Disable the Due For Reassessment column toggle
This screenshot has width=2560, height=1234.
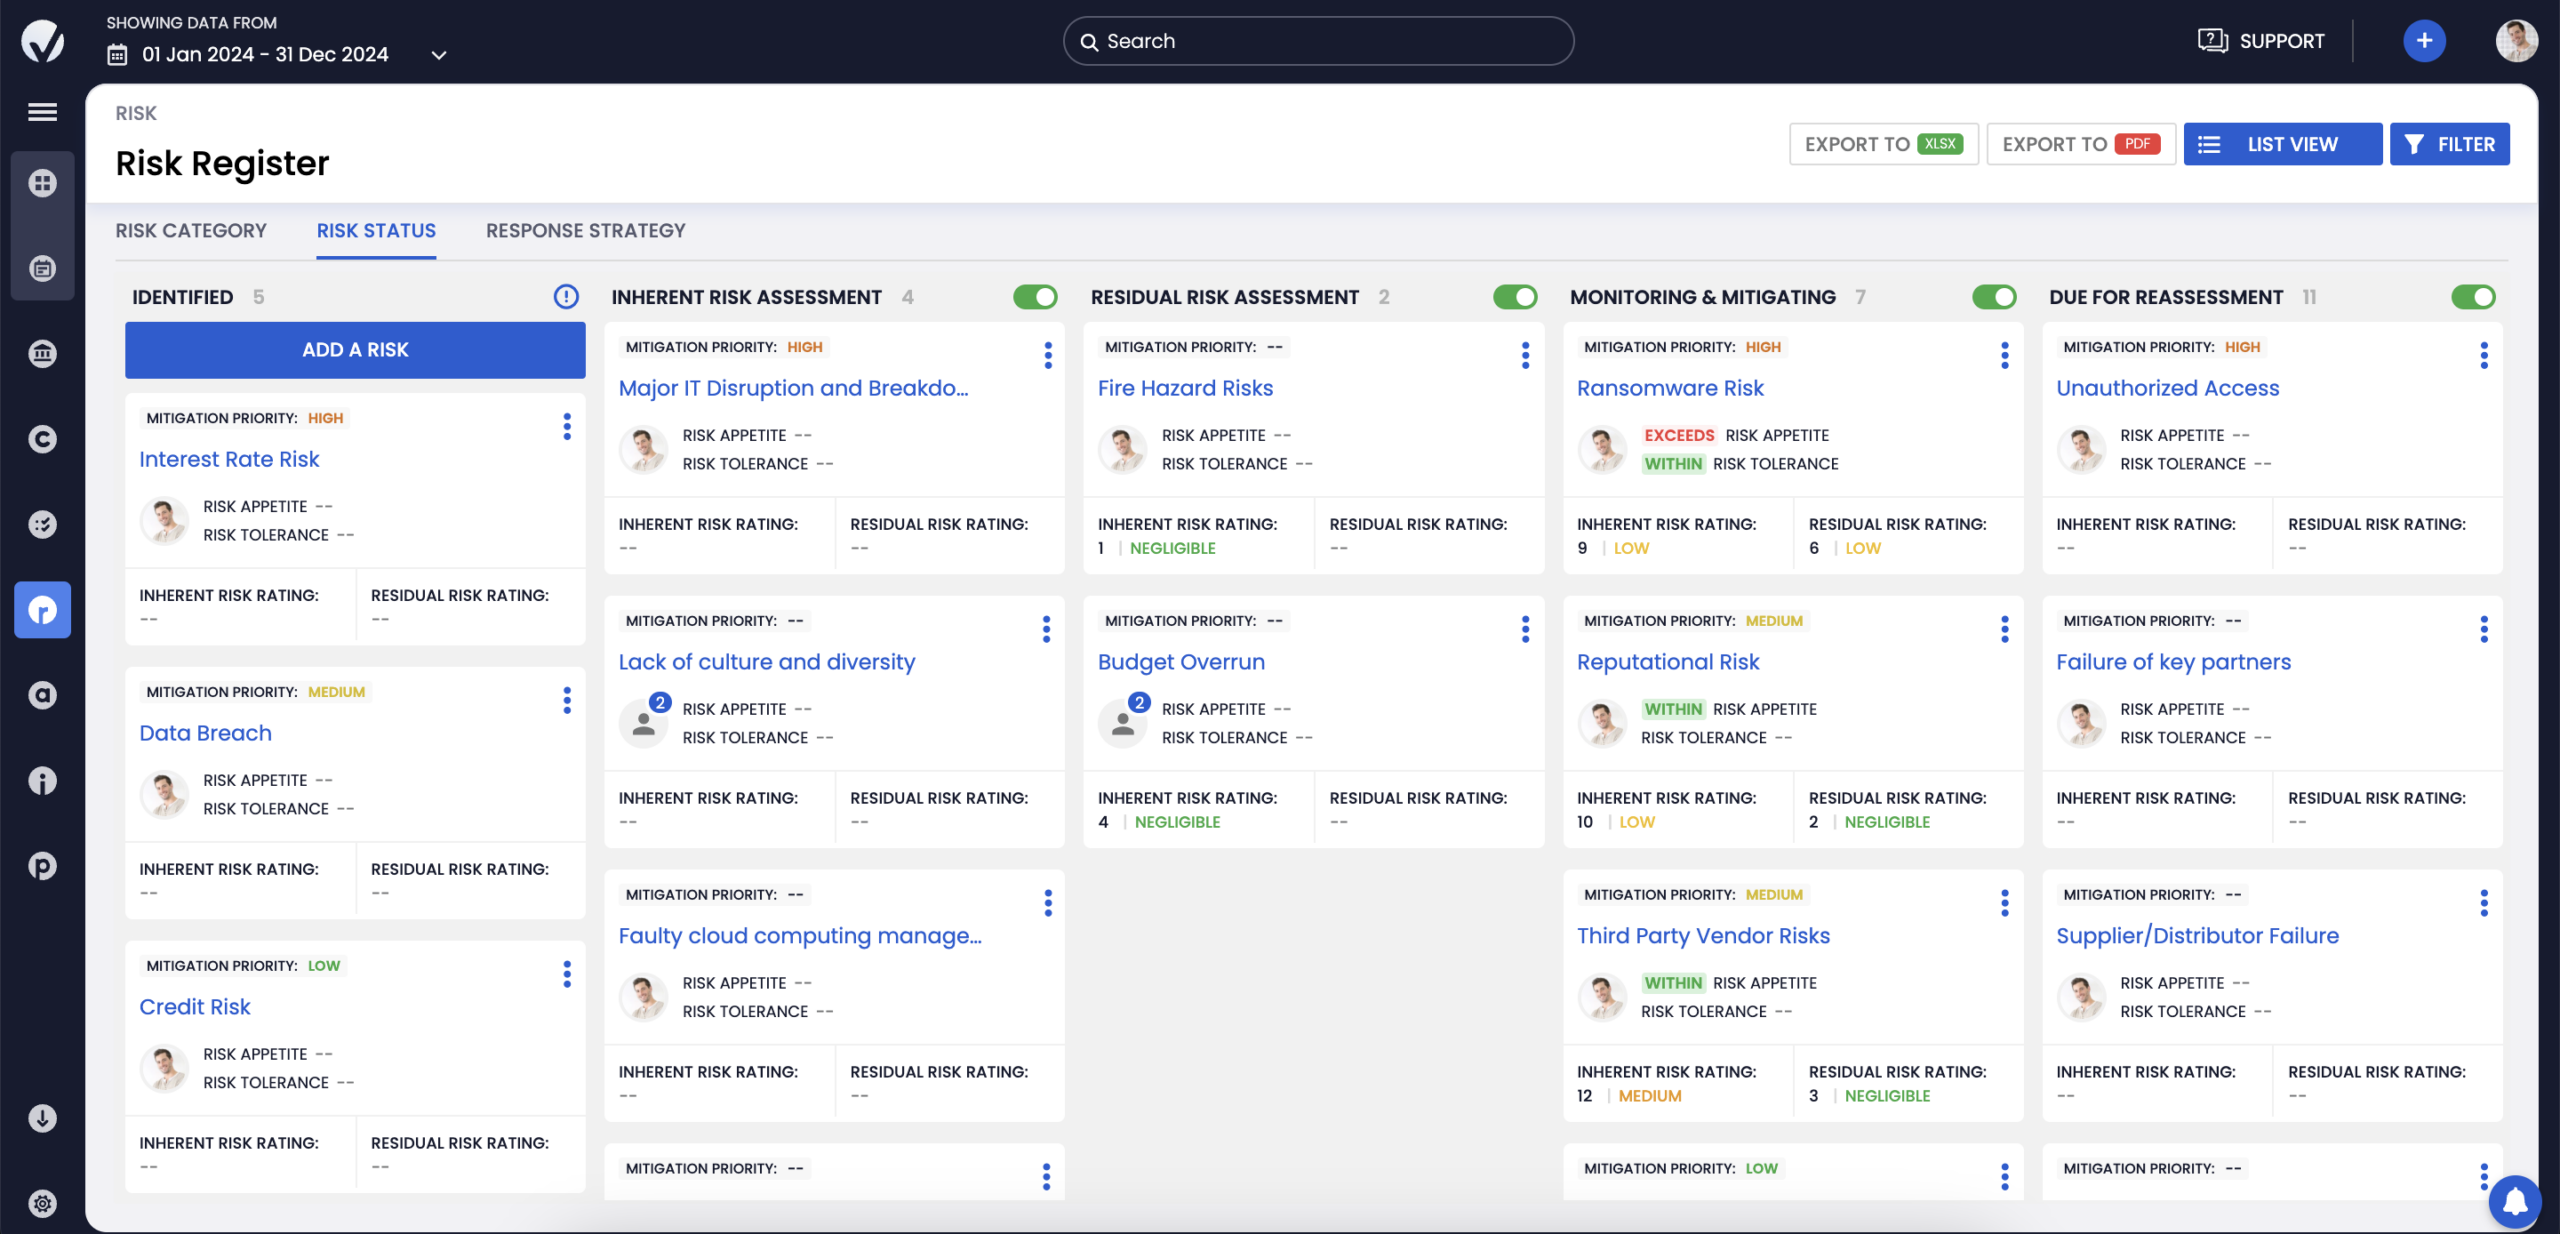point(2472,297)
